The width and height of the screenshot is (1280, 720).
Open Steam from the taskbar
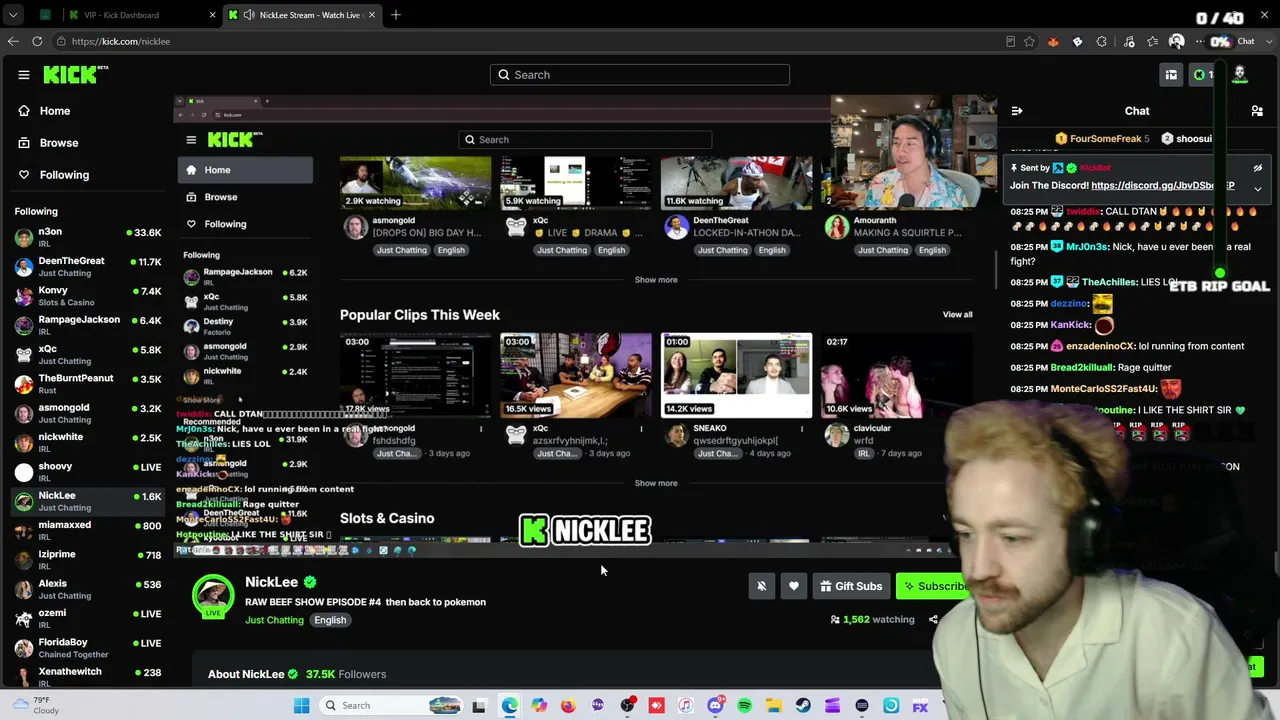pyautogui.click(x=803, y=706)
